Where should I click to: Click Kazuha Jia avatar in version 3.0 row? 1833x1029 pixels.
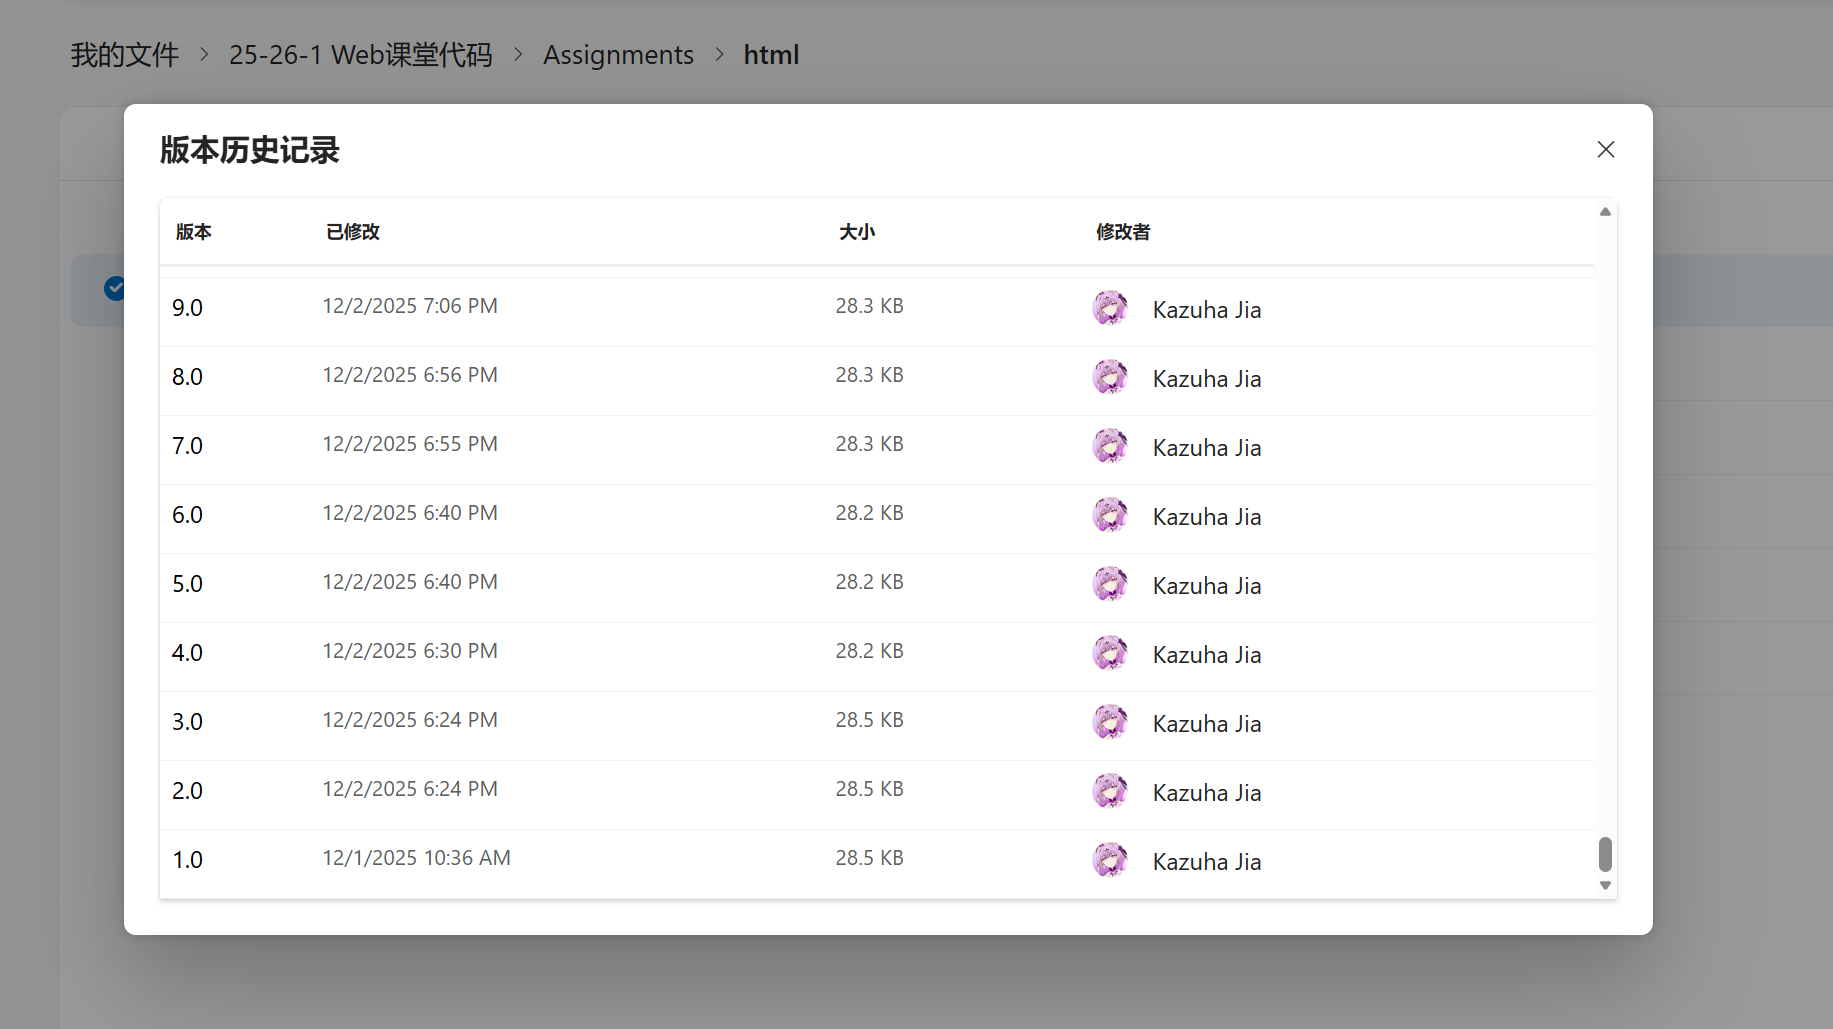click(x=1109, y=723)
